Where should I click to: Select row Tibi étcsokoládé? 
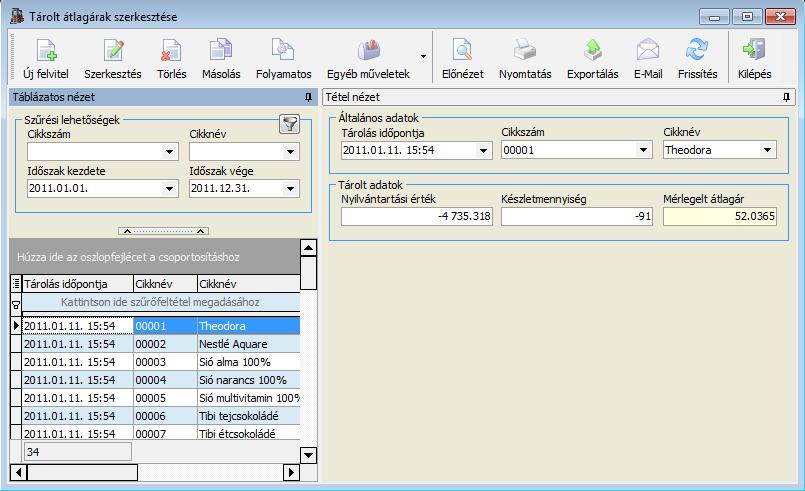coord(161,433)
